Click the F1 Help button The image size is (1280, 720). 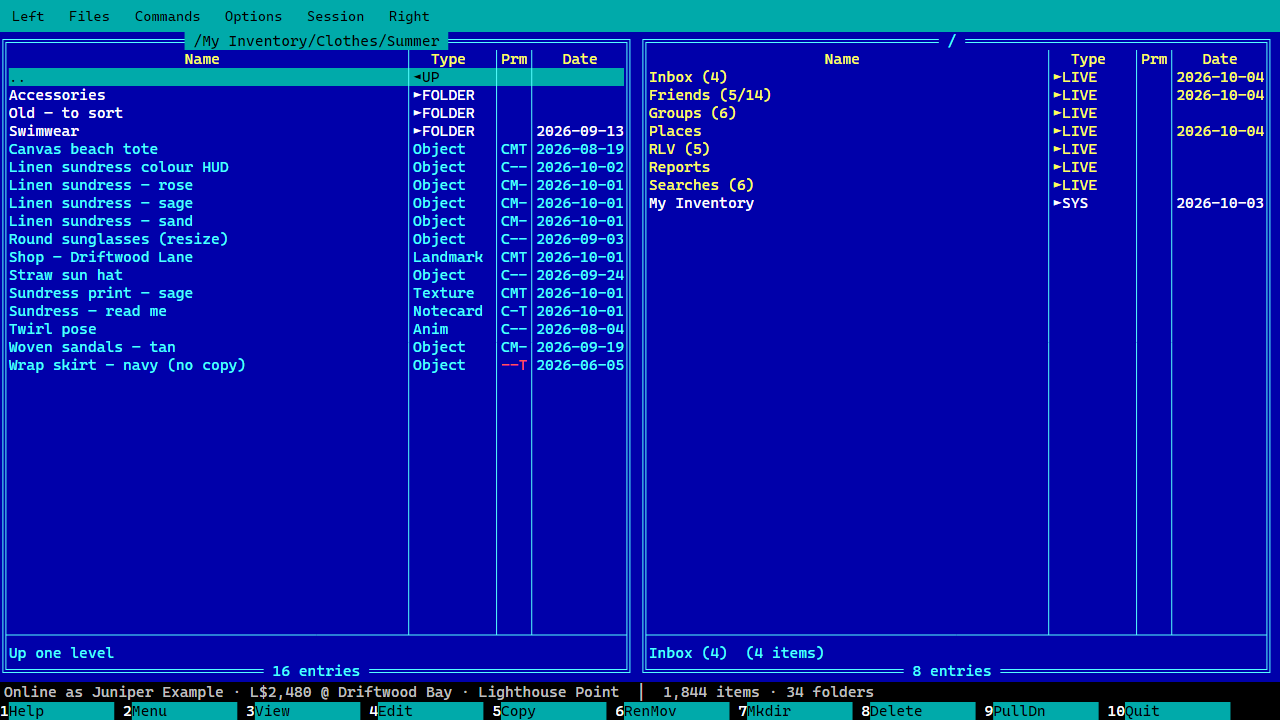pos(57,711)
